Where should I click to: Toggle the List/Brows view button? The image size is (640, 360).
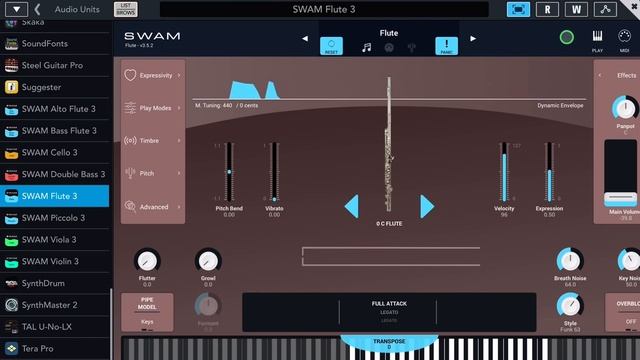tap(126, 9)
